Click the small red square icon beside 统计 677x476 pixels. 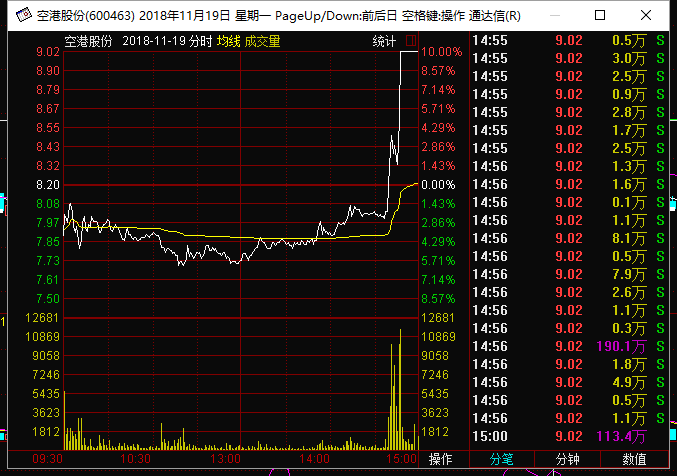click(x=410, y=41)
